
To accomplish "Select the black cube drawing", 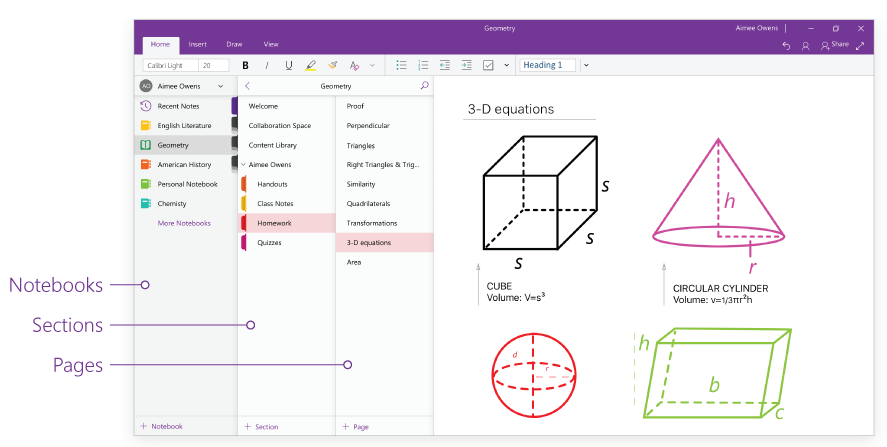I will click(540, 192).
